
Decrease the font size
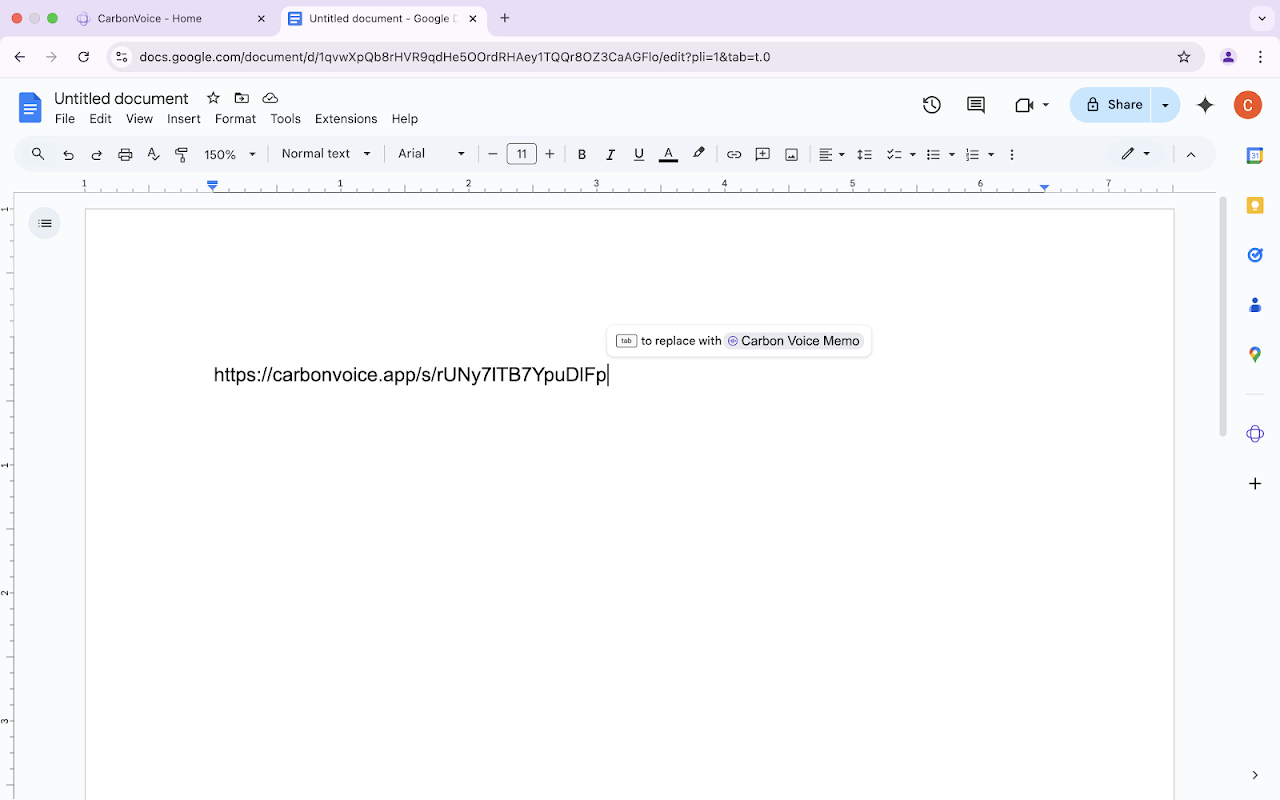[x=493, y=154]
